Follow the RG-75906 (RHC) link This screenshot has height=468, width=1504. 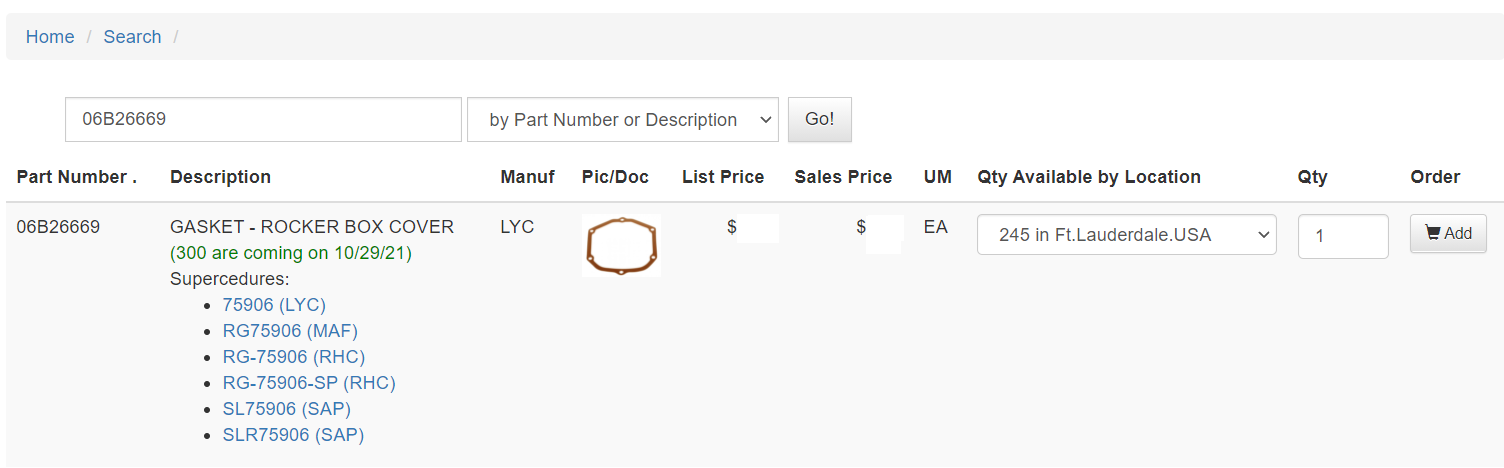[x=294, y=357]
